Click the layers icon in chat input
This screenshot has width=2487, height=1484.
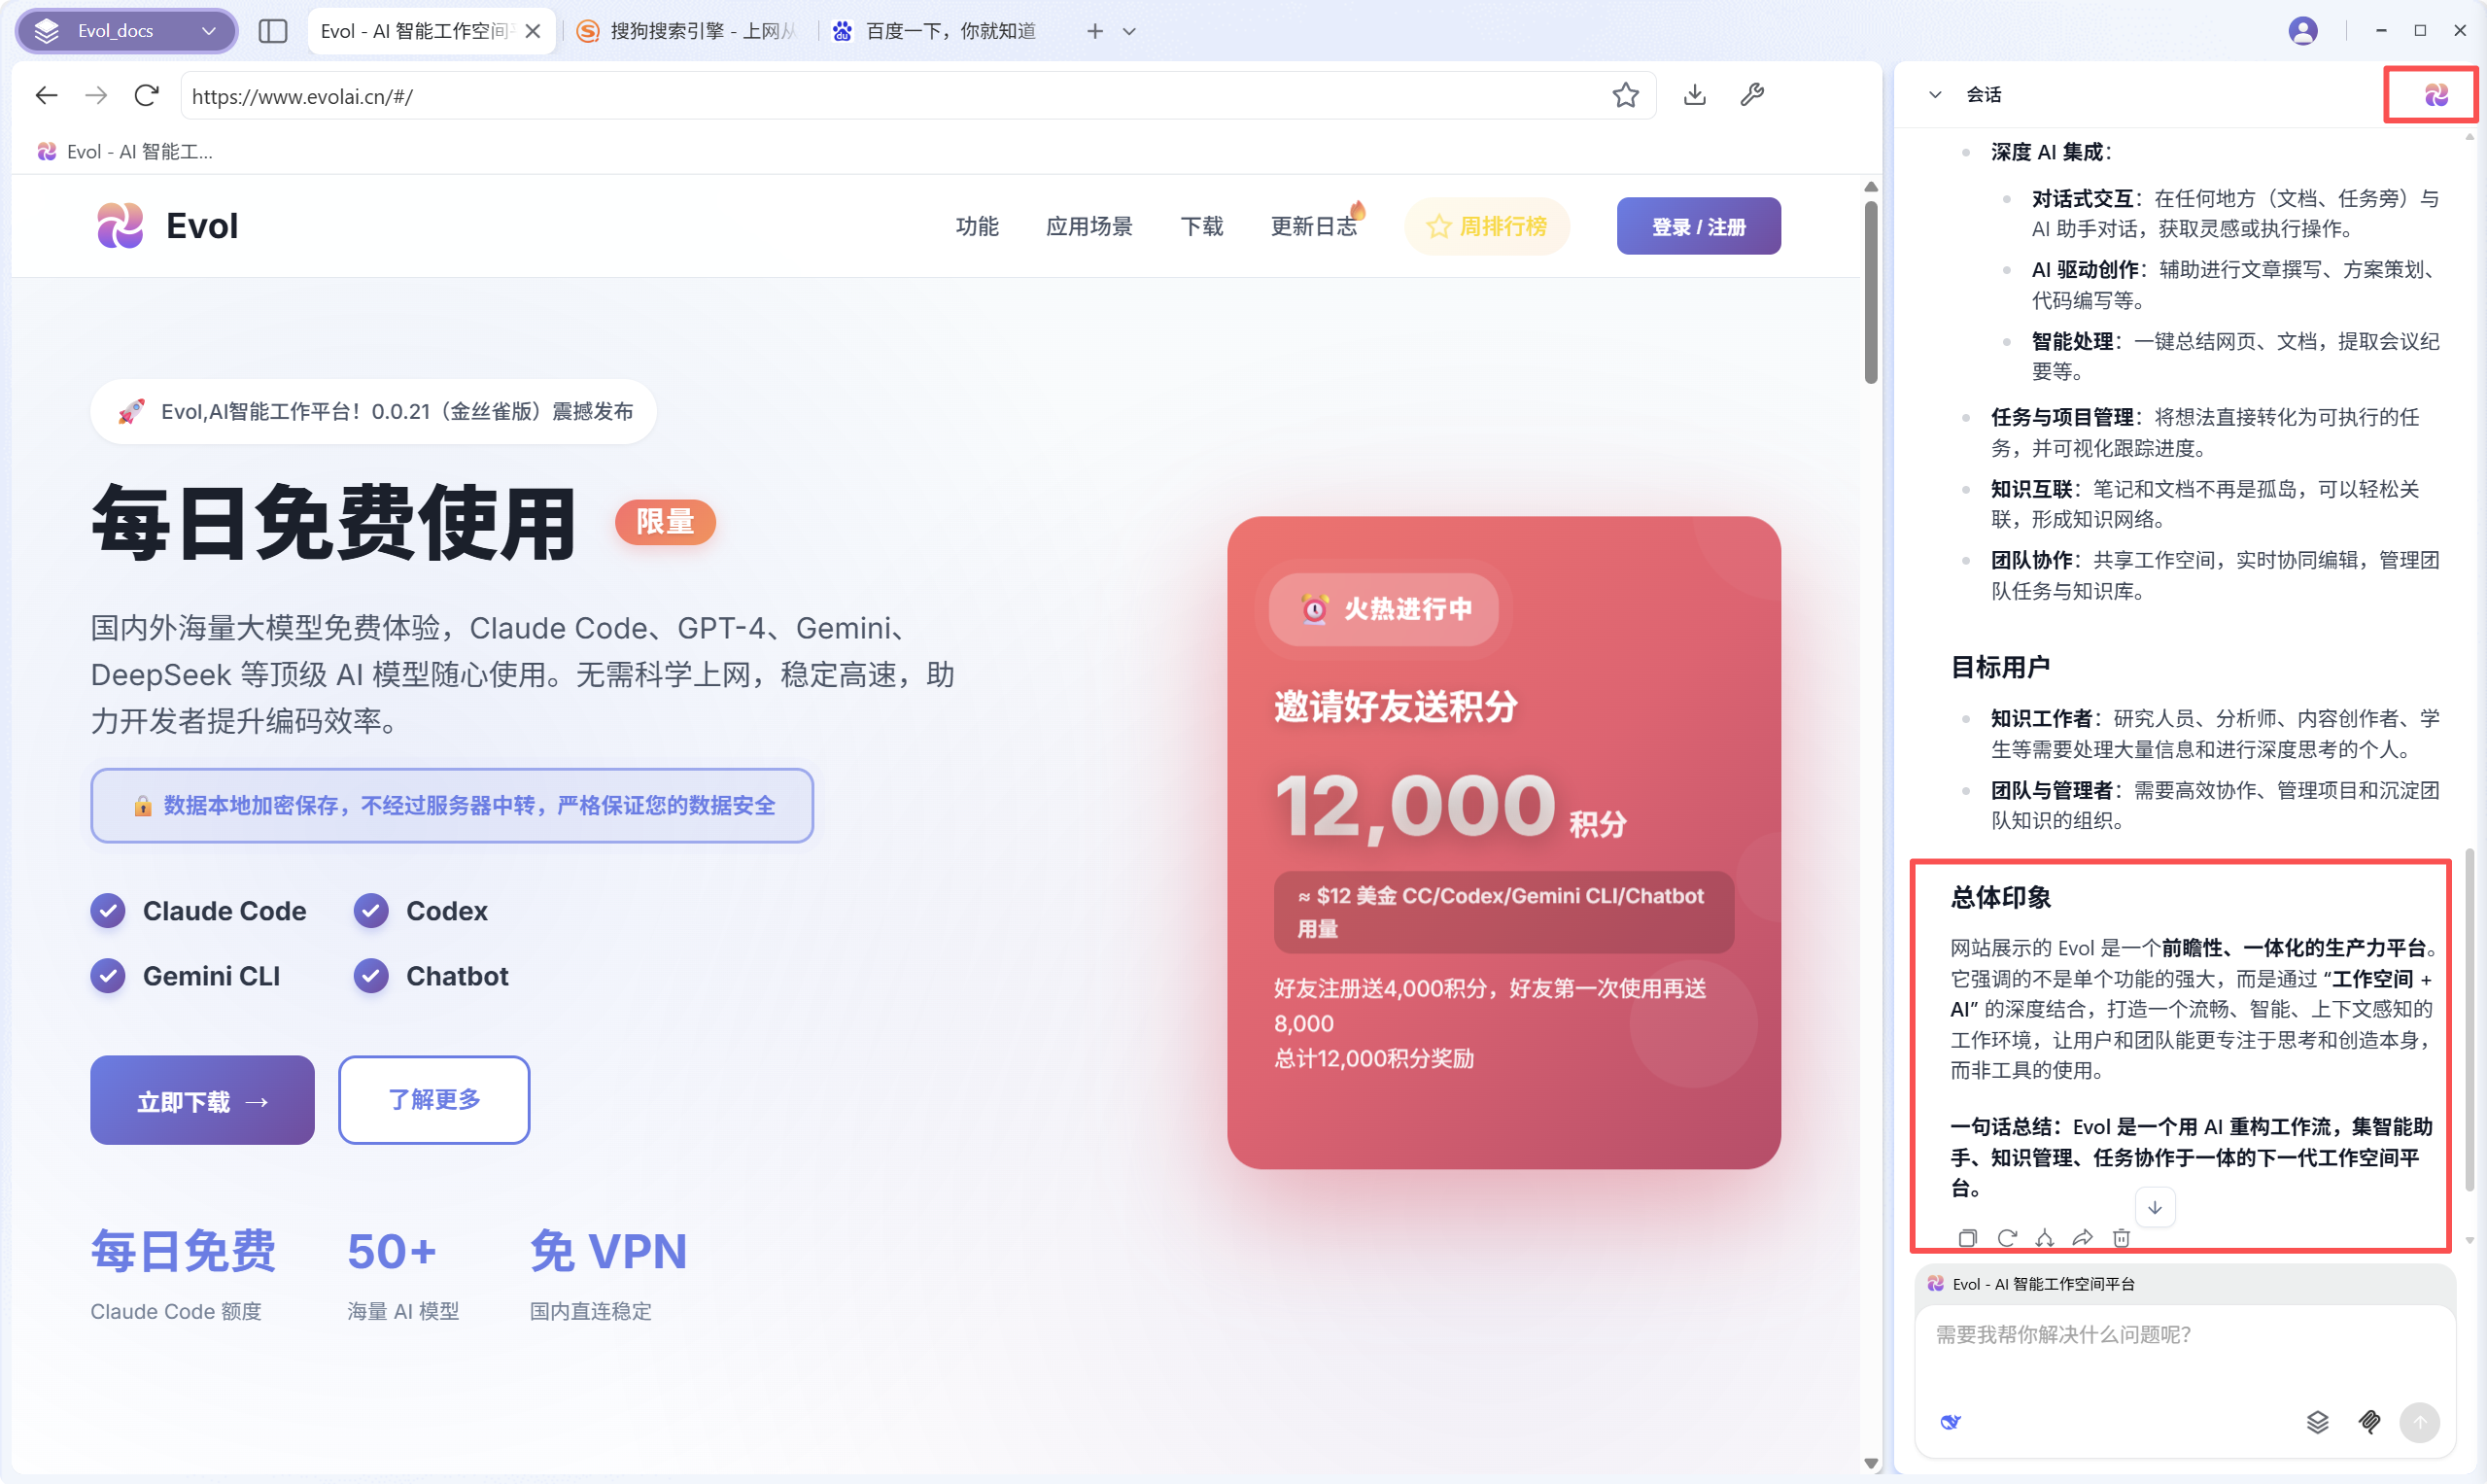[x=2317, y=1422]
